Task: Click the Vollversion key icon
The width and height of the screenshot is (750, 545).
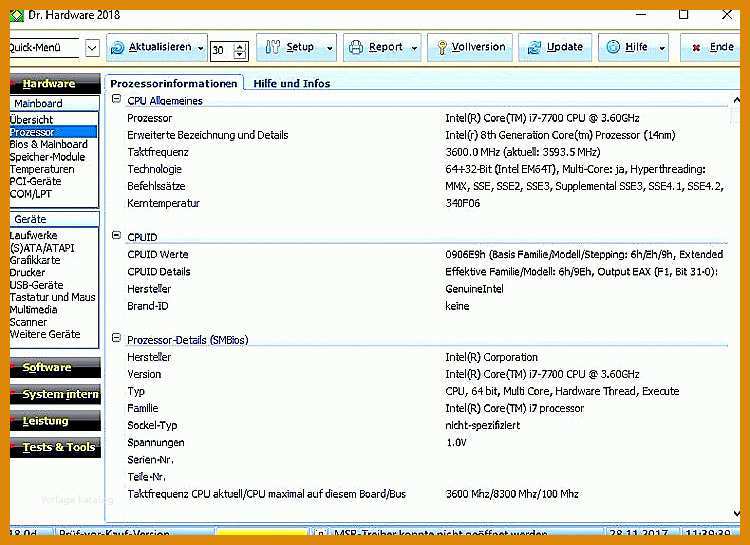Action: pyautogui.click(x=442, y=47)
